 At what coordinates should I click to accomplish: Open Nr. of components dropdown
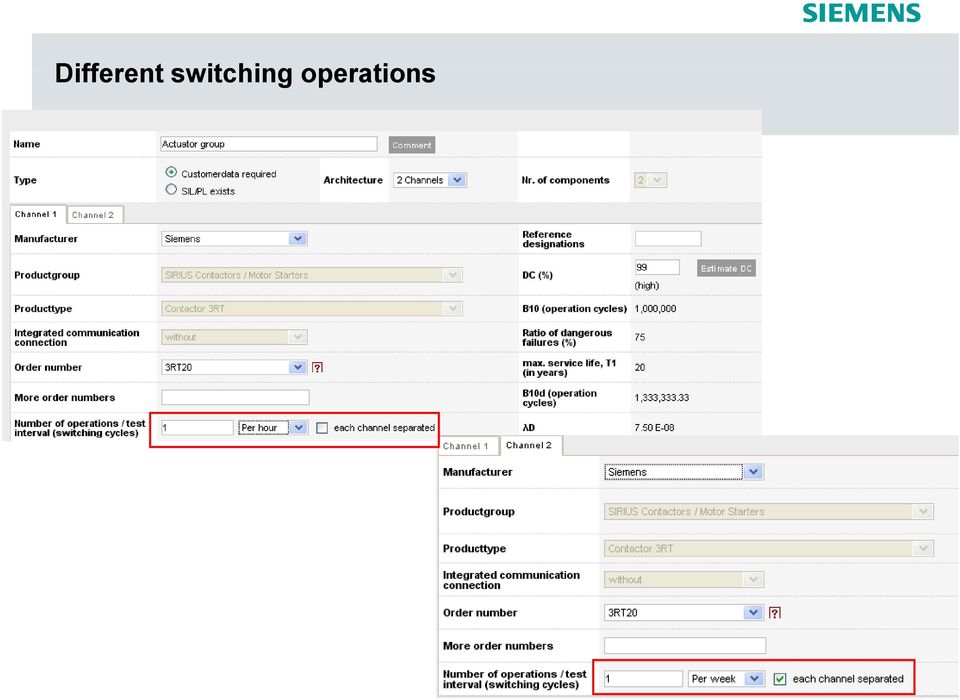[x=650, y=180]
